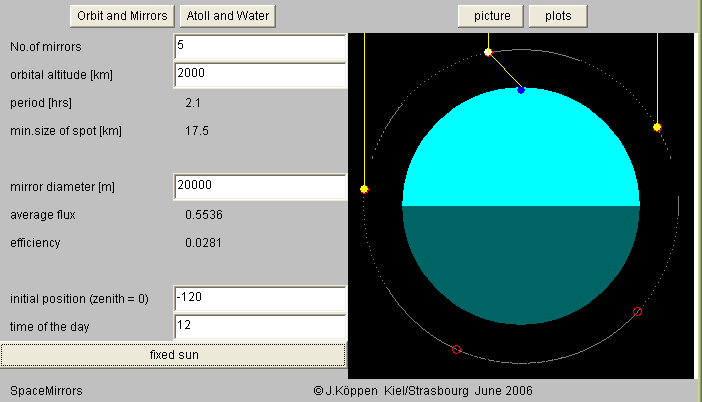
Task: Click the initial position input field
Action: click(259, 299)
